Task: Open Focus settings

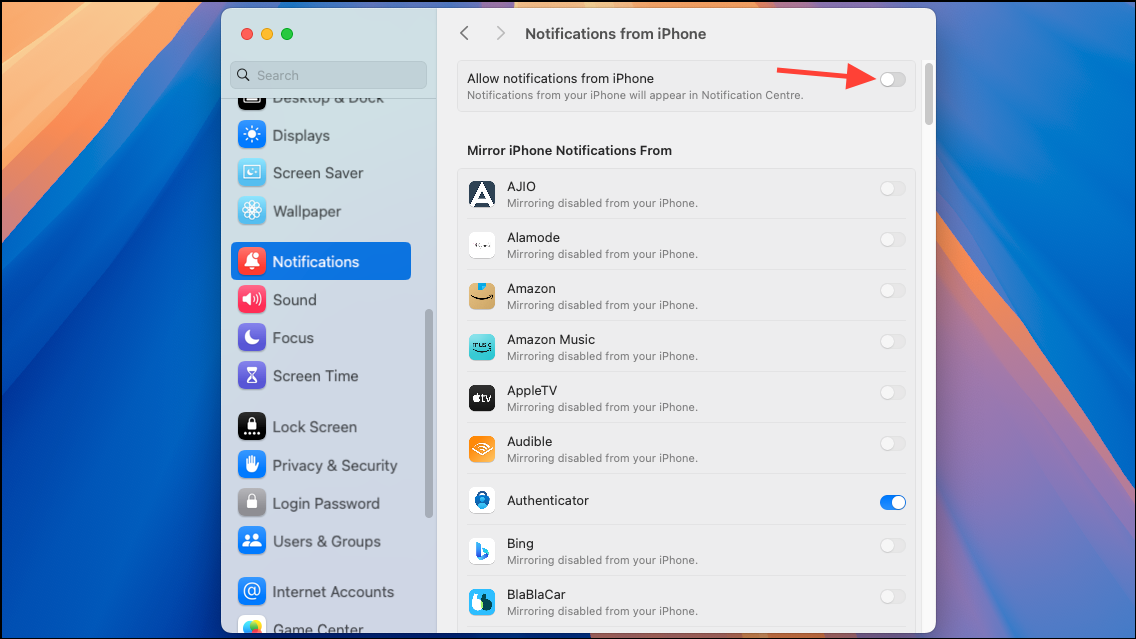Action: pos(321,338)
